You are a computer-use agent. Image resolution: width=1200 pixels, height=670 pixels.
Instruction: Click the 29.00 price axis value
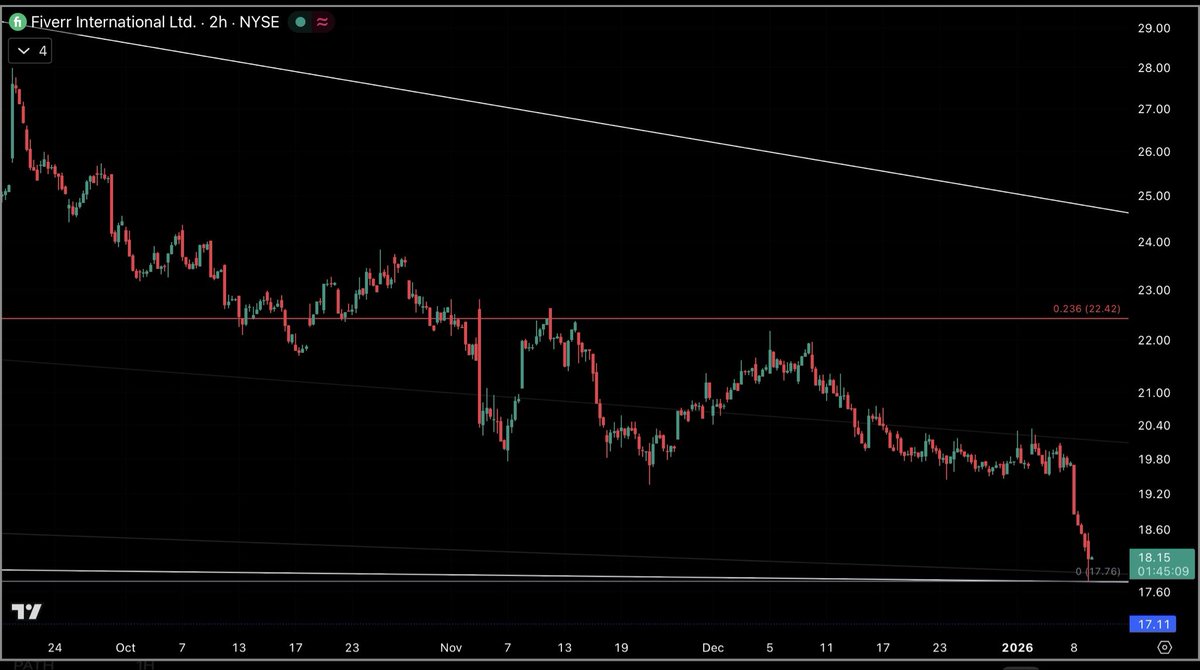click(1156, 29)
